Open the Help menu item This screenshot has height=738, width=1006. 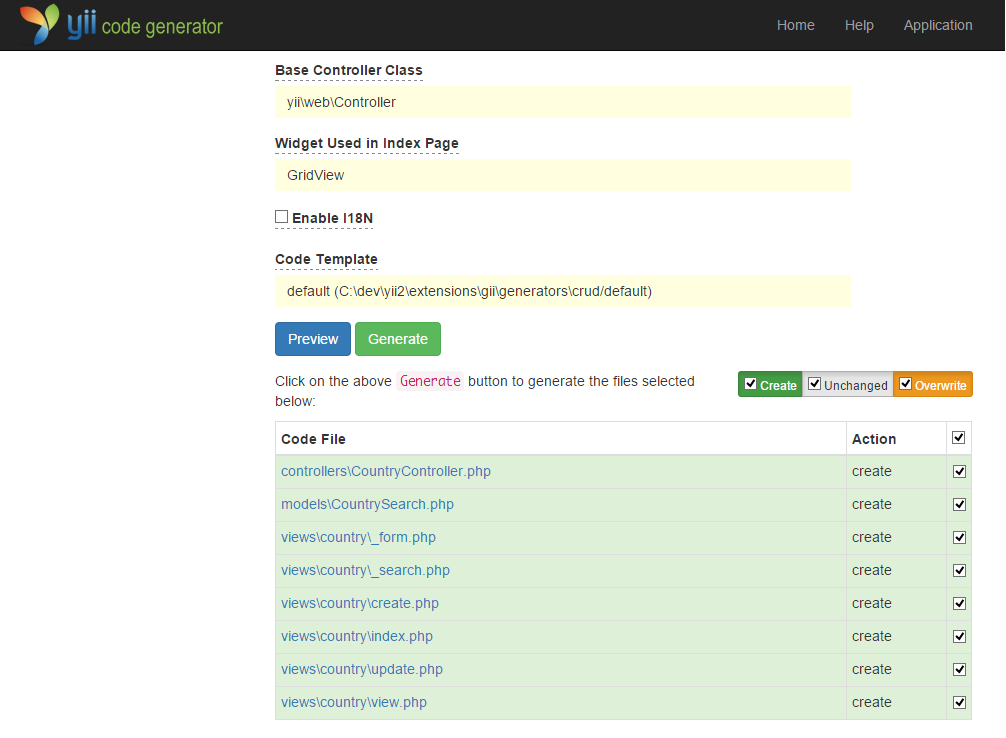pos(858,25)
